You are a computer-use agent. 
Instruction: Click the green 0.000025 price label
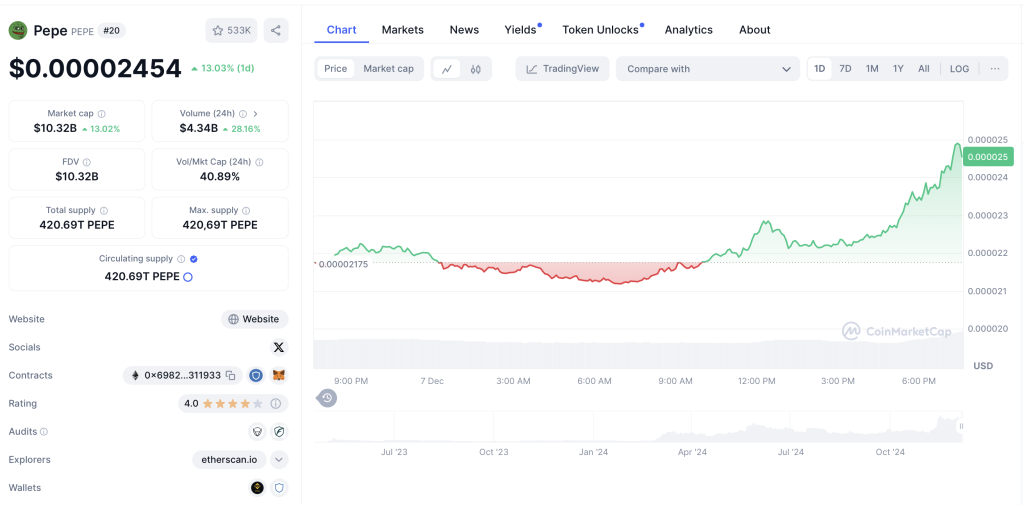click(x=988, y=157)
